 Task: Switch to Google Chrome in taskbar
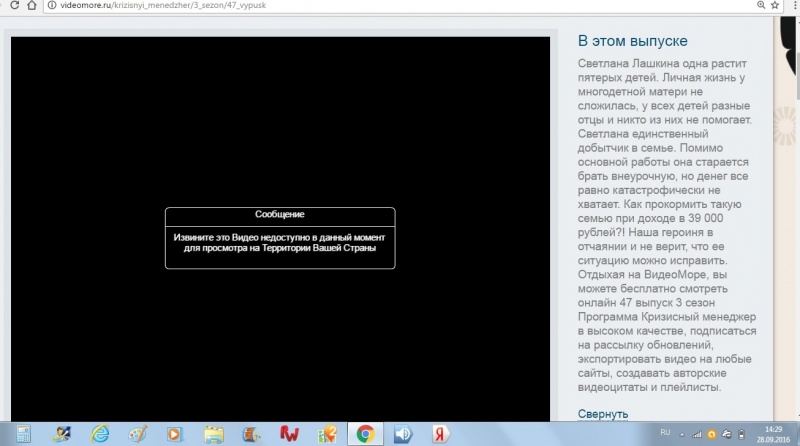pyautogui.click(x=365, y=434)
